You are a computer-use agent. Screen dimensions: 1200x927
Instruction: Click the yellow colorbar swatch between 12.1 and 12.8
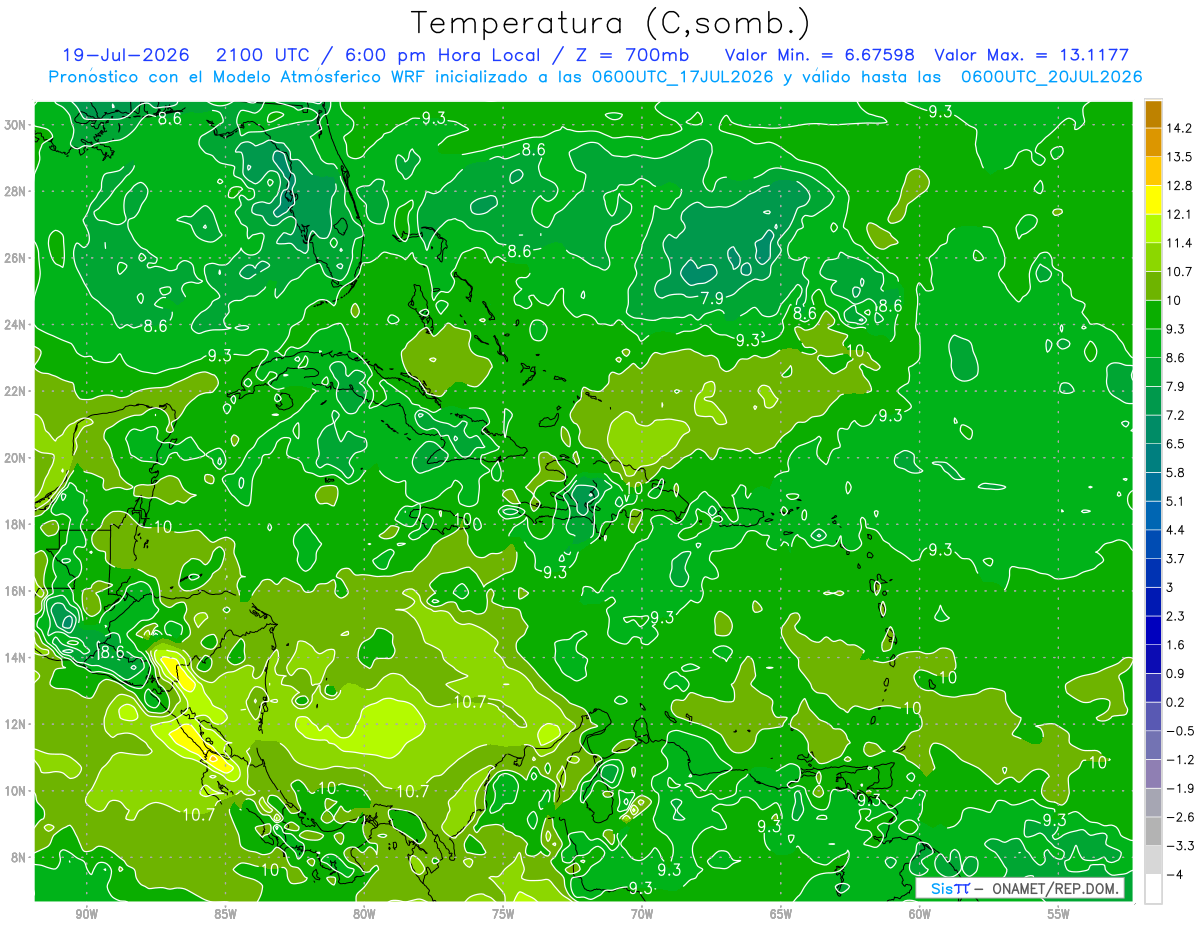1153,200
